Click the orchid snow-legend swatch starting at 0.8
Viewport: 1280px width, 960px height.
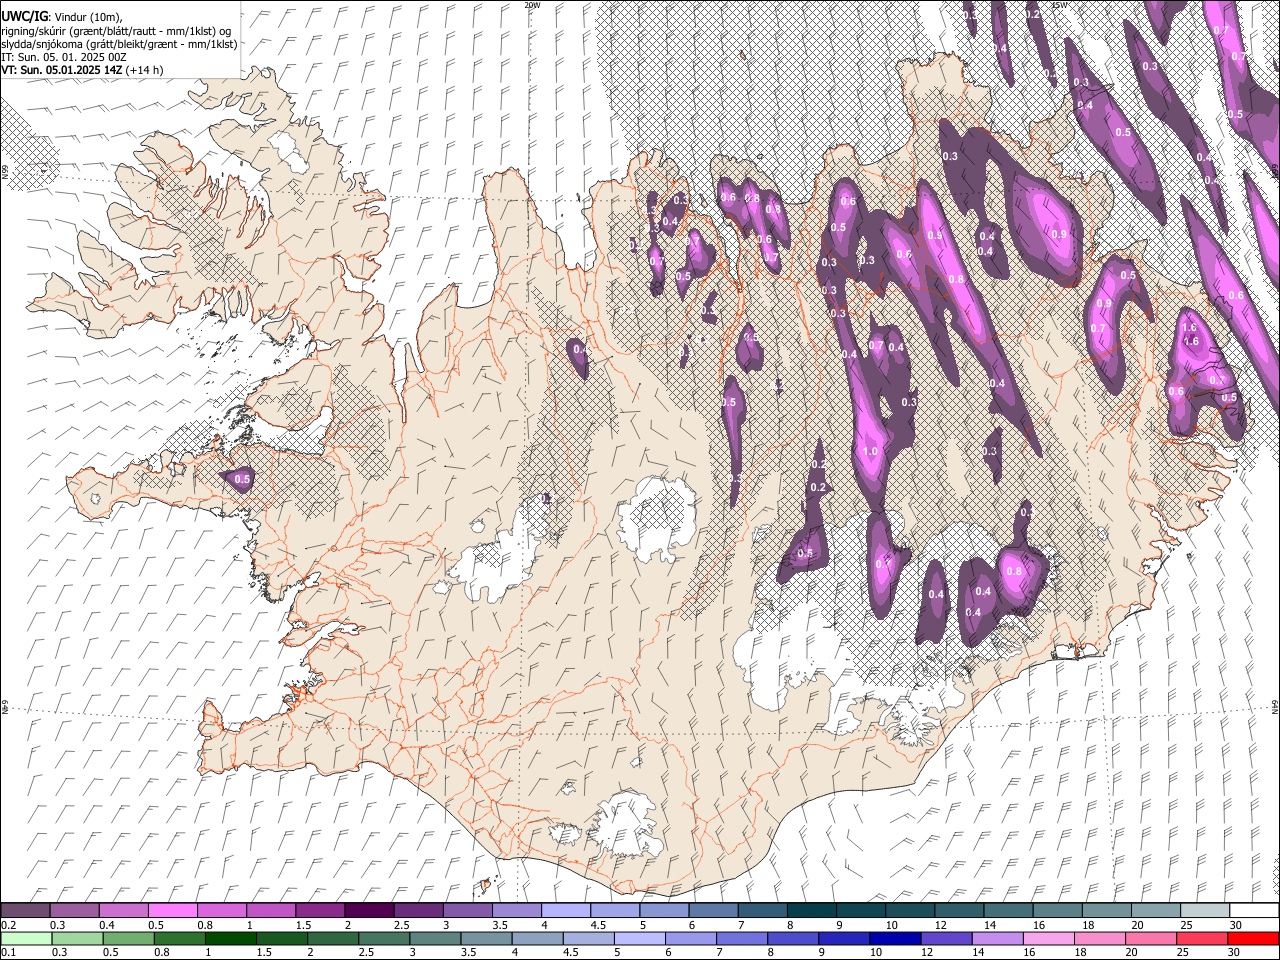click(221, 910)
